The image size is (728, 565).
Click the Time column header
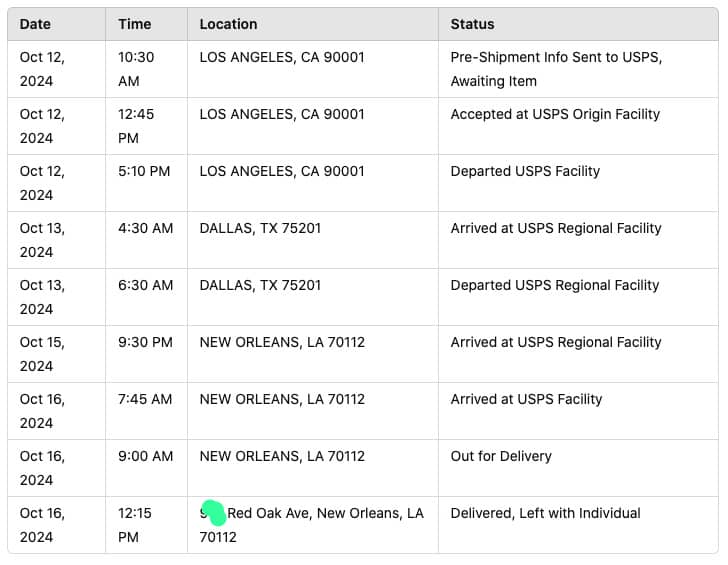pos(135,24)
